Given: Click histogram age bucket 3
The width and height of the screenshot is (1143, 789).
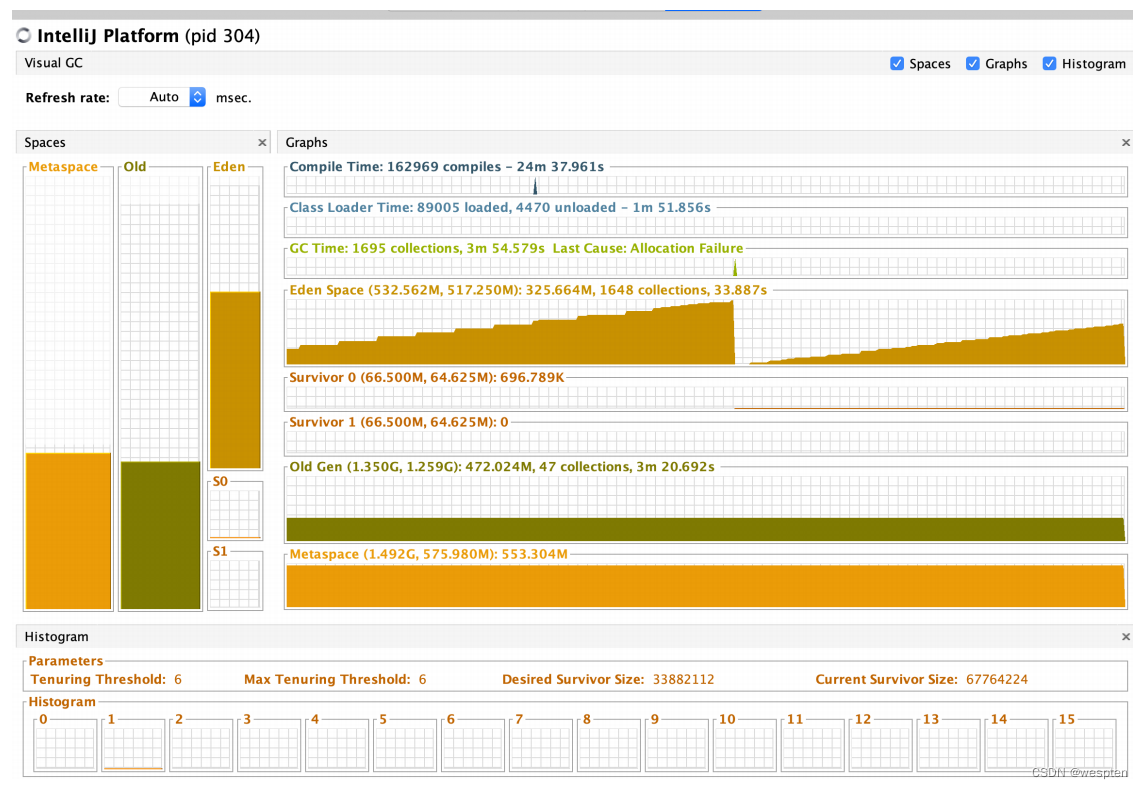Looking at the screenshot, I should 269,745.
